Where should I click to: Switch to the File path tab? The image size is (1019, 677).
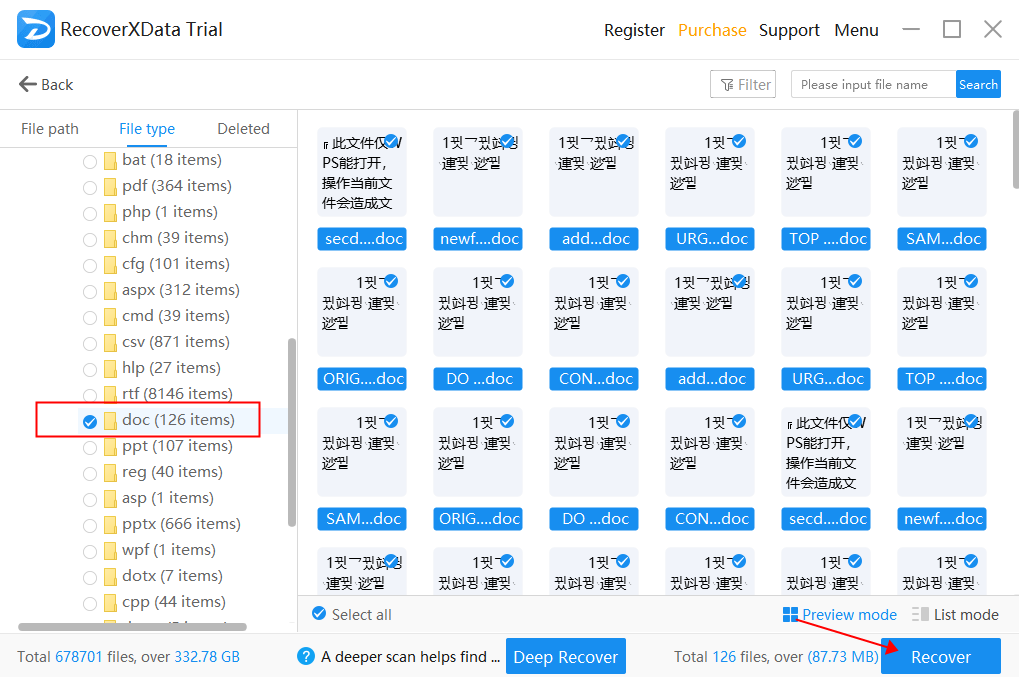(50, 129)
